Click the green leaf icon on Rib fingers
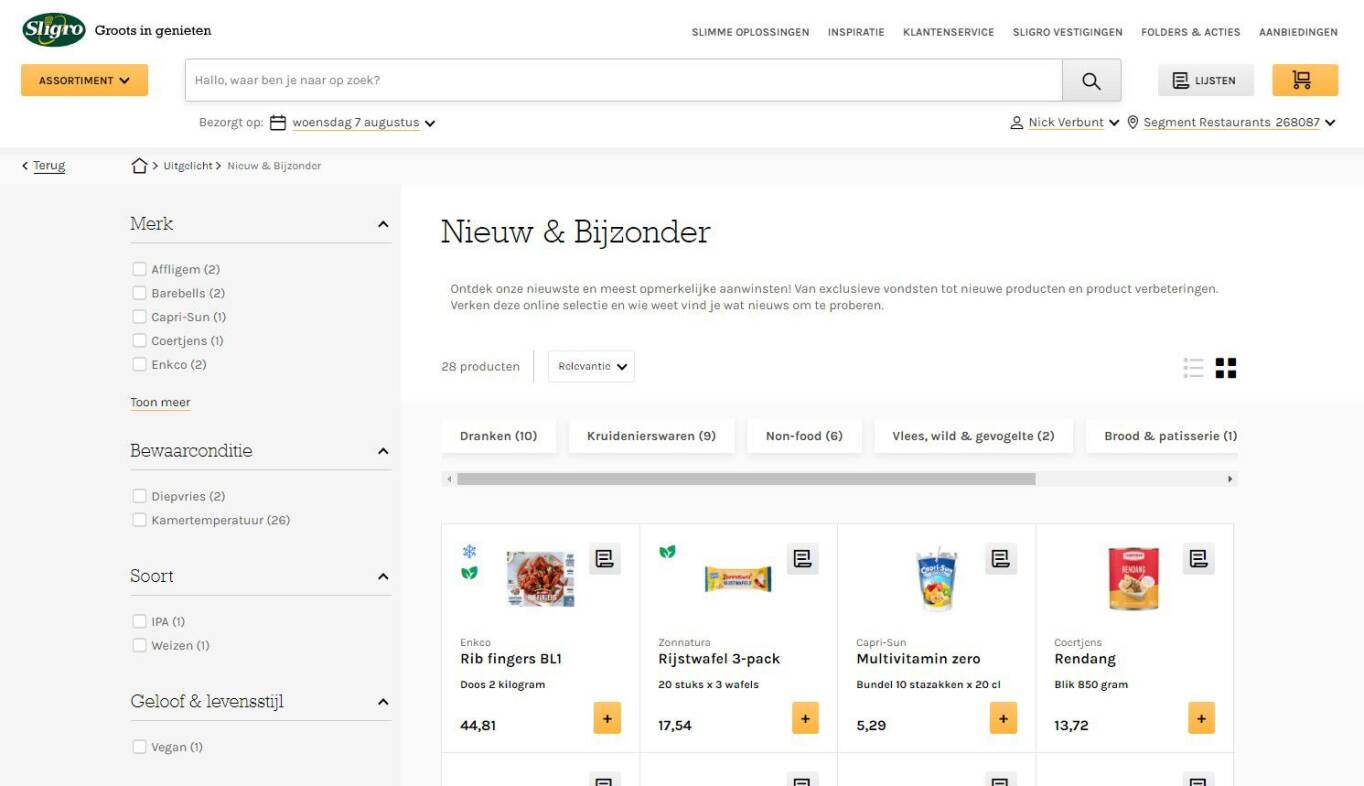The width and height of the screenshot is (1364, 786). click(x=469, y=573)
